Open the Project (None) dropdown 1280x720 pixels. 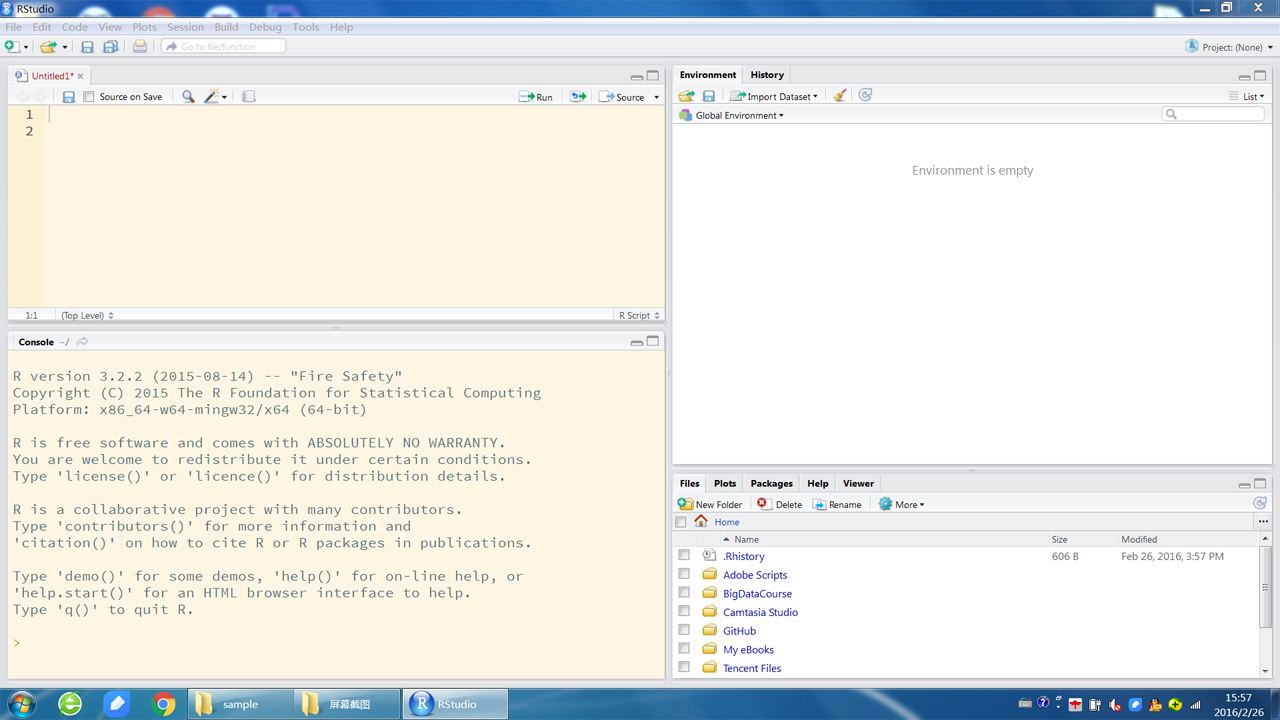tap(1229, 47)
